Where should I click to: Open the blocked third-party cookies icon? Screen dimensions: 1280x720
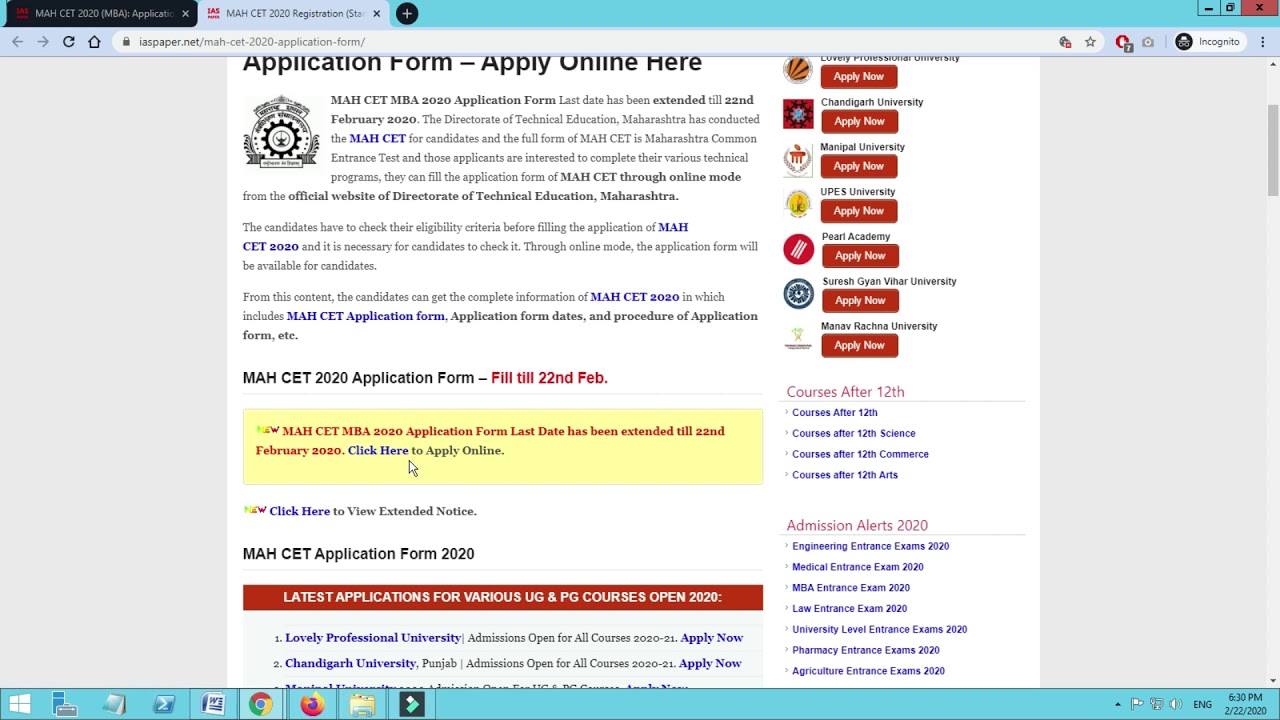tap(1065, 42)
